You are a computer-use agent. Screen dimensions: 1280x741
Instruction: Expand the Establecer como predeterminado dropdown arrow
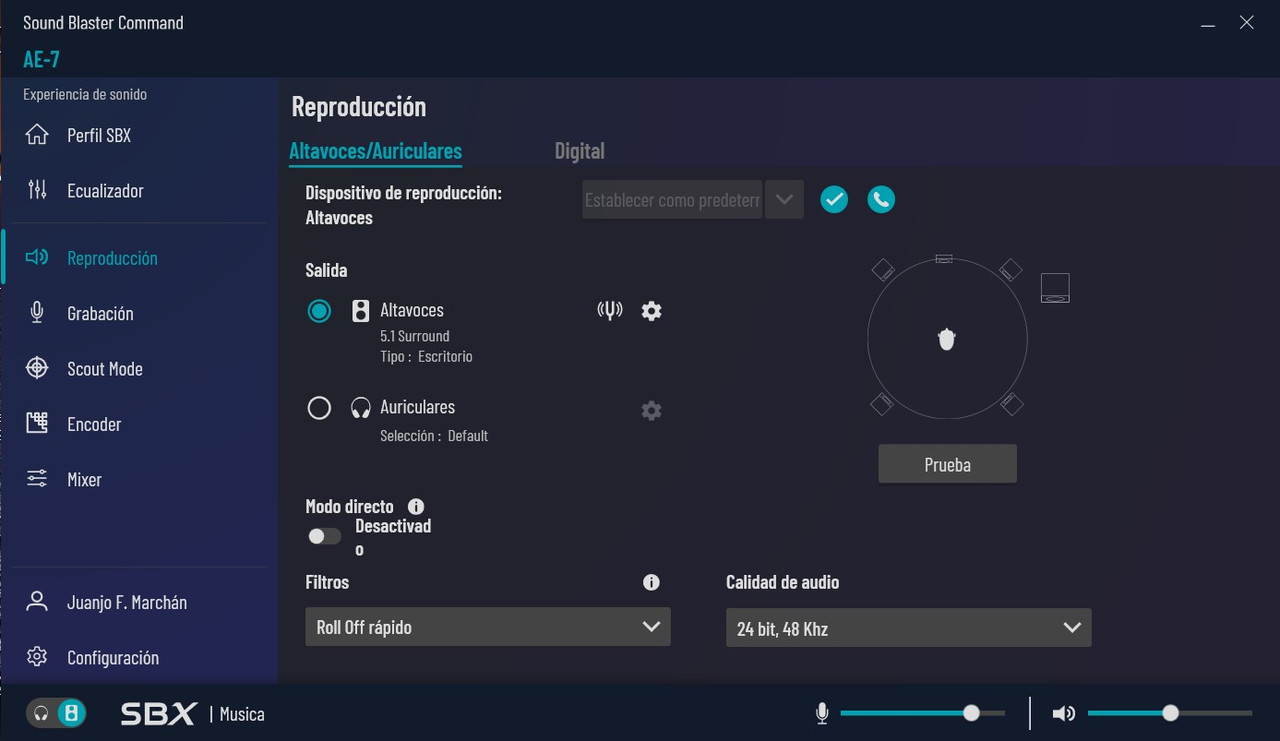784,199
